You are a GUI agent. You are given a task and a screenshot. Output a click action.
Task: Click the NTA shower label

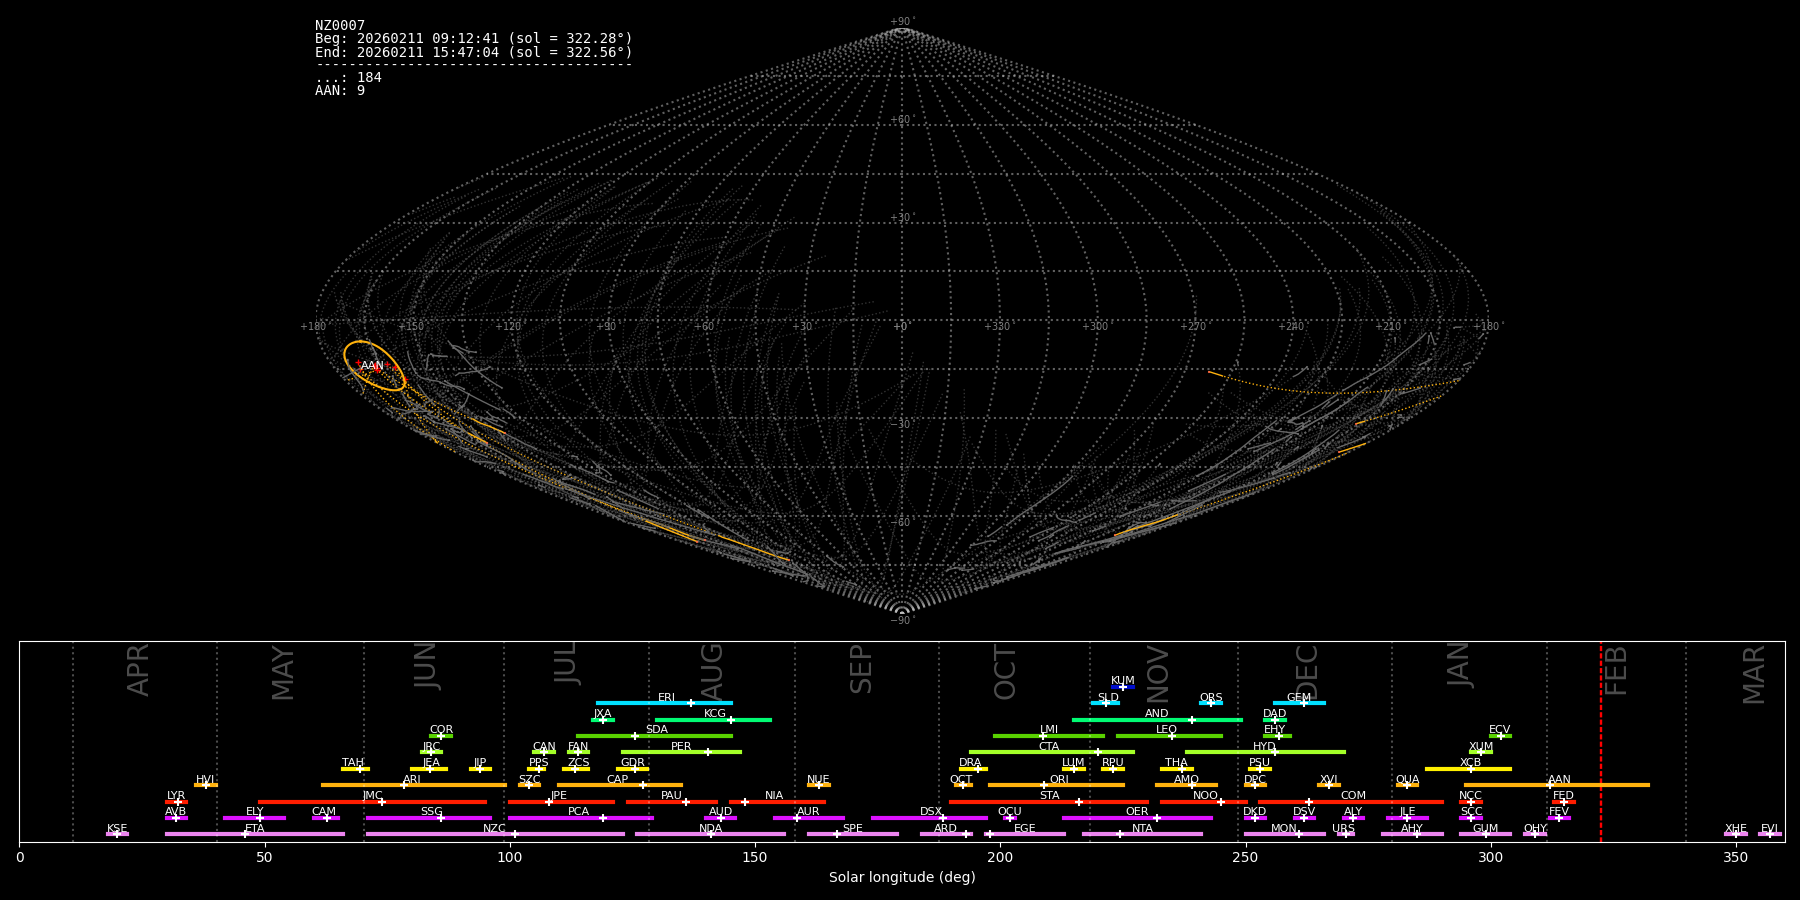(x=1142, y=829)
